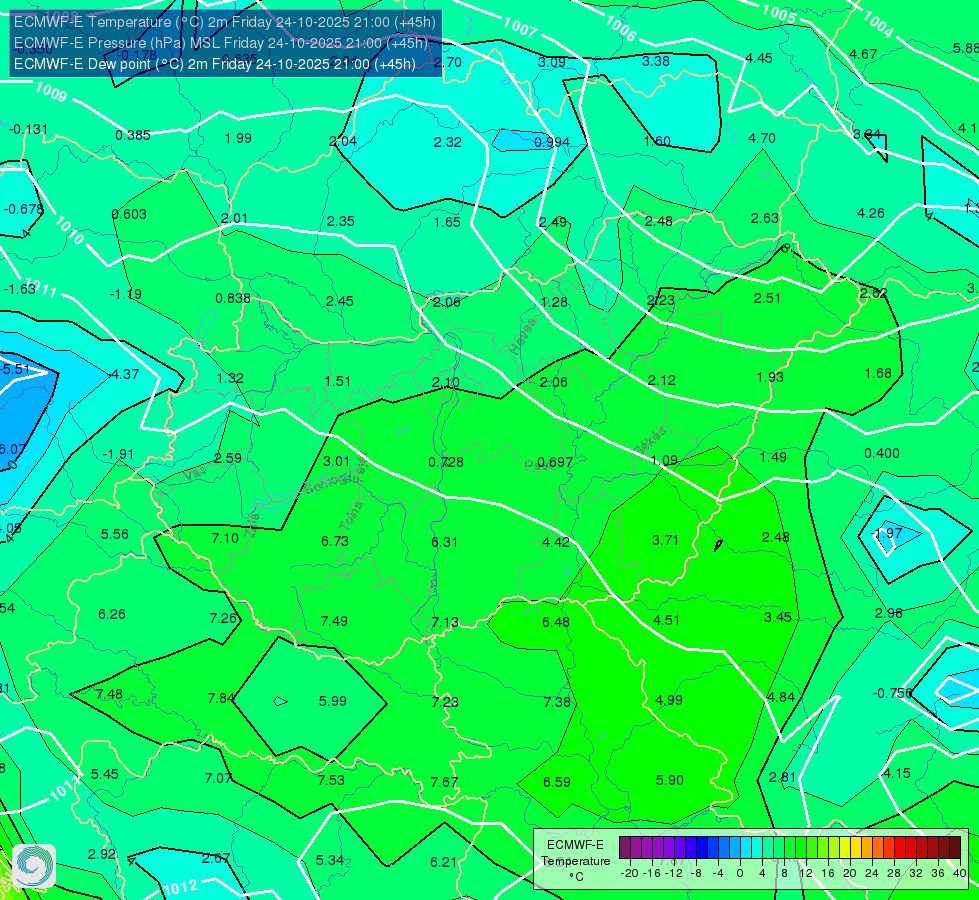Click the dark red 40 degree legend swatch
This screenshot has width=979, height=900.
[955, 848]
